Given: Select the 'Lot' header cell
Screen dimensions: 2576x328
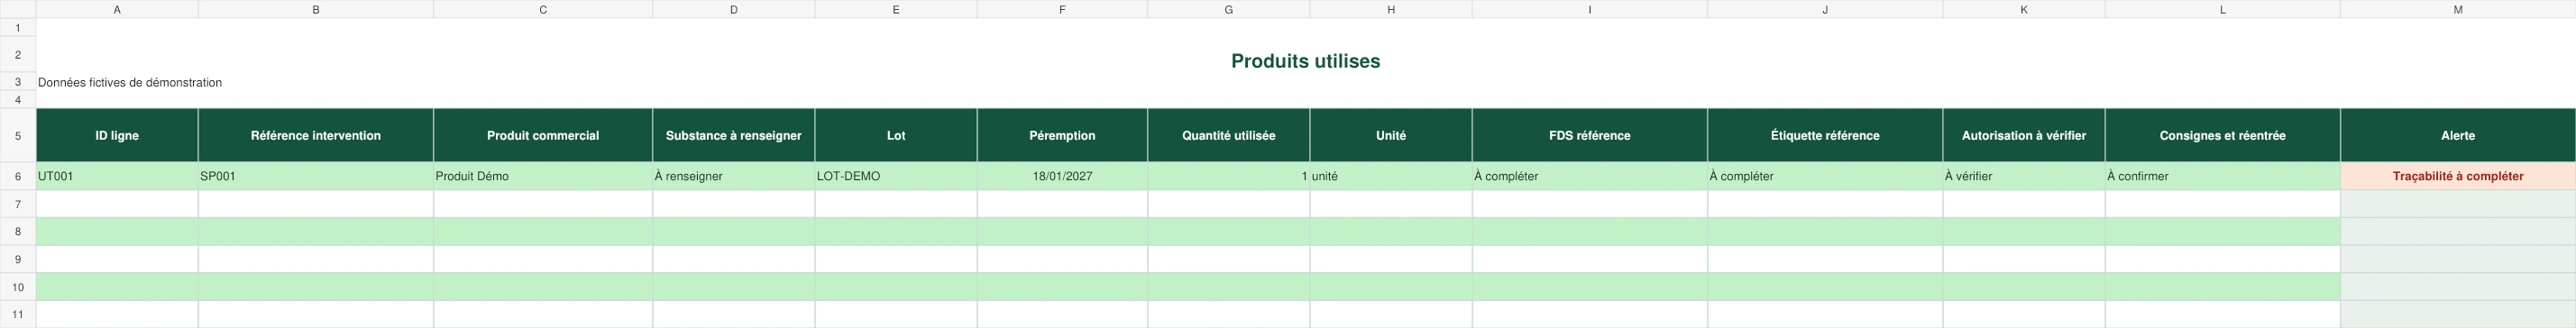Looking at the screenshot, I should [896, 135].
